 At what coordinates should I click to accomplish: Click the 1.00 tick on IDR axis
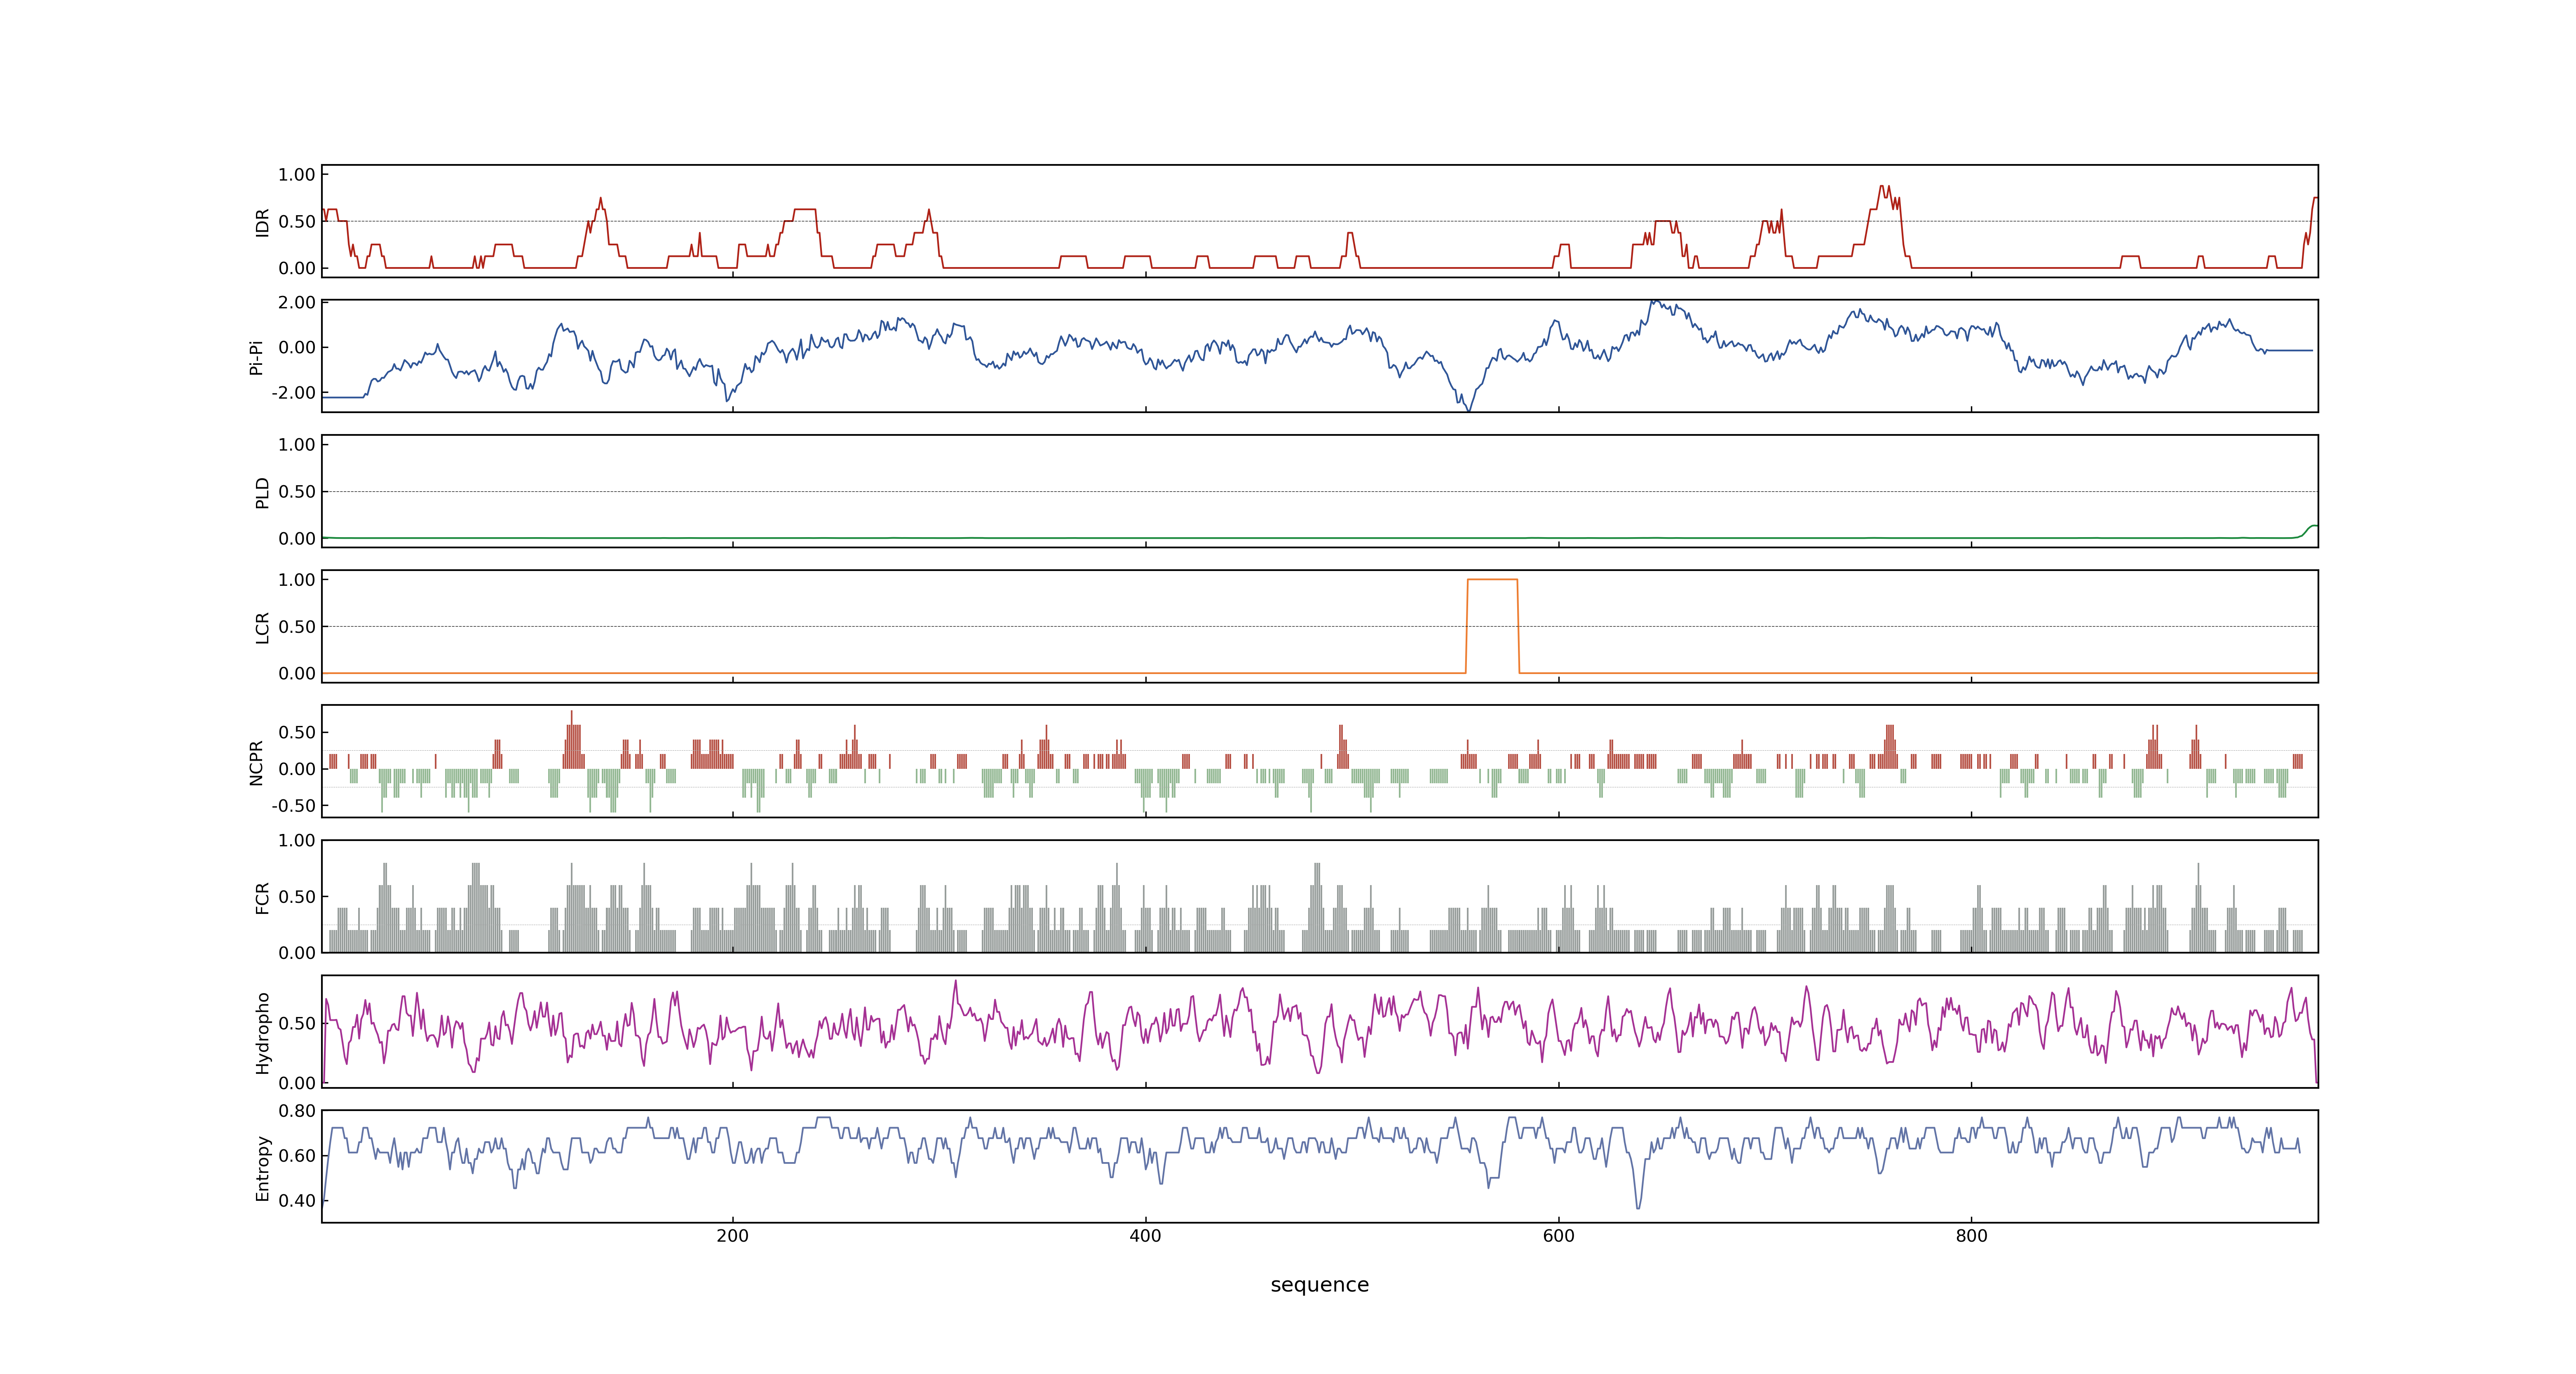(x=297, y=175)
